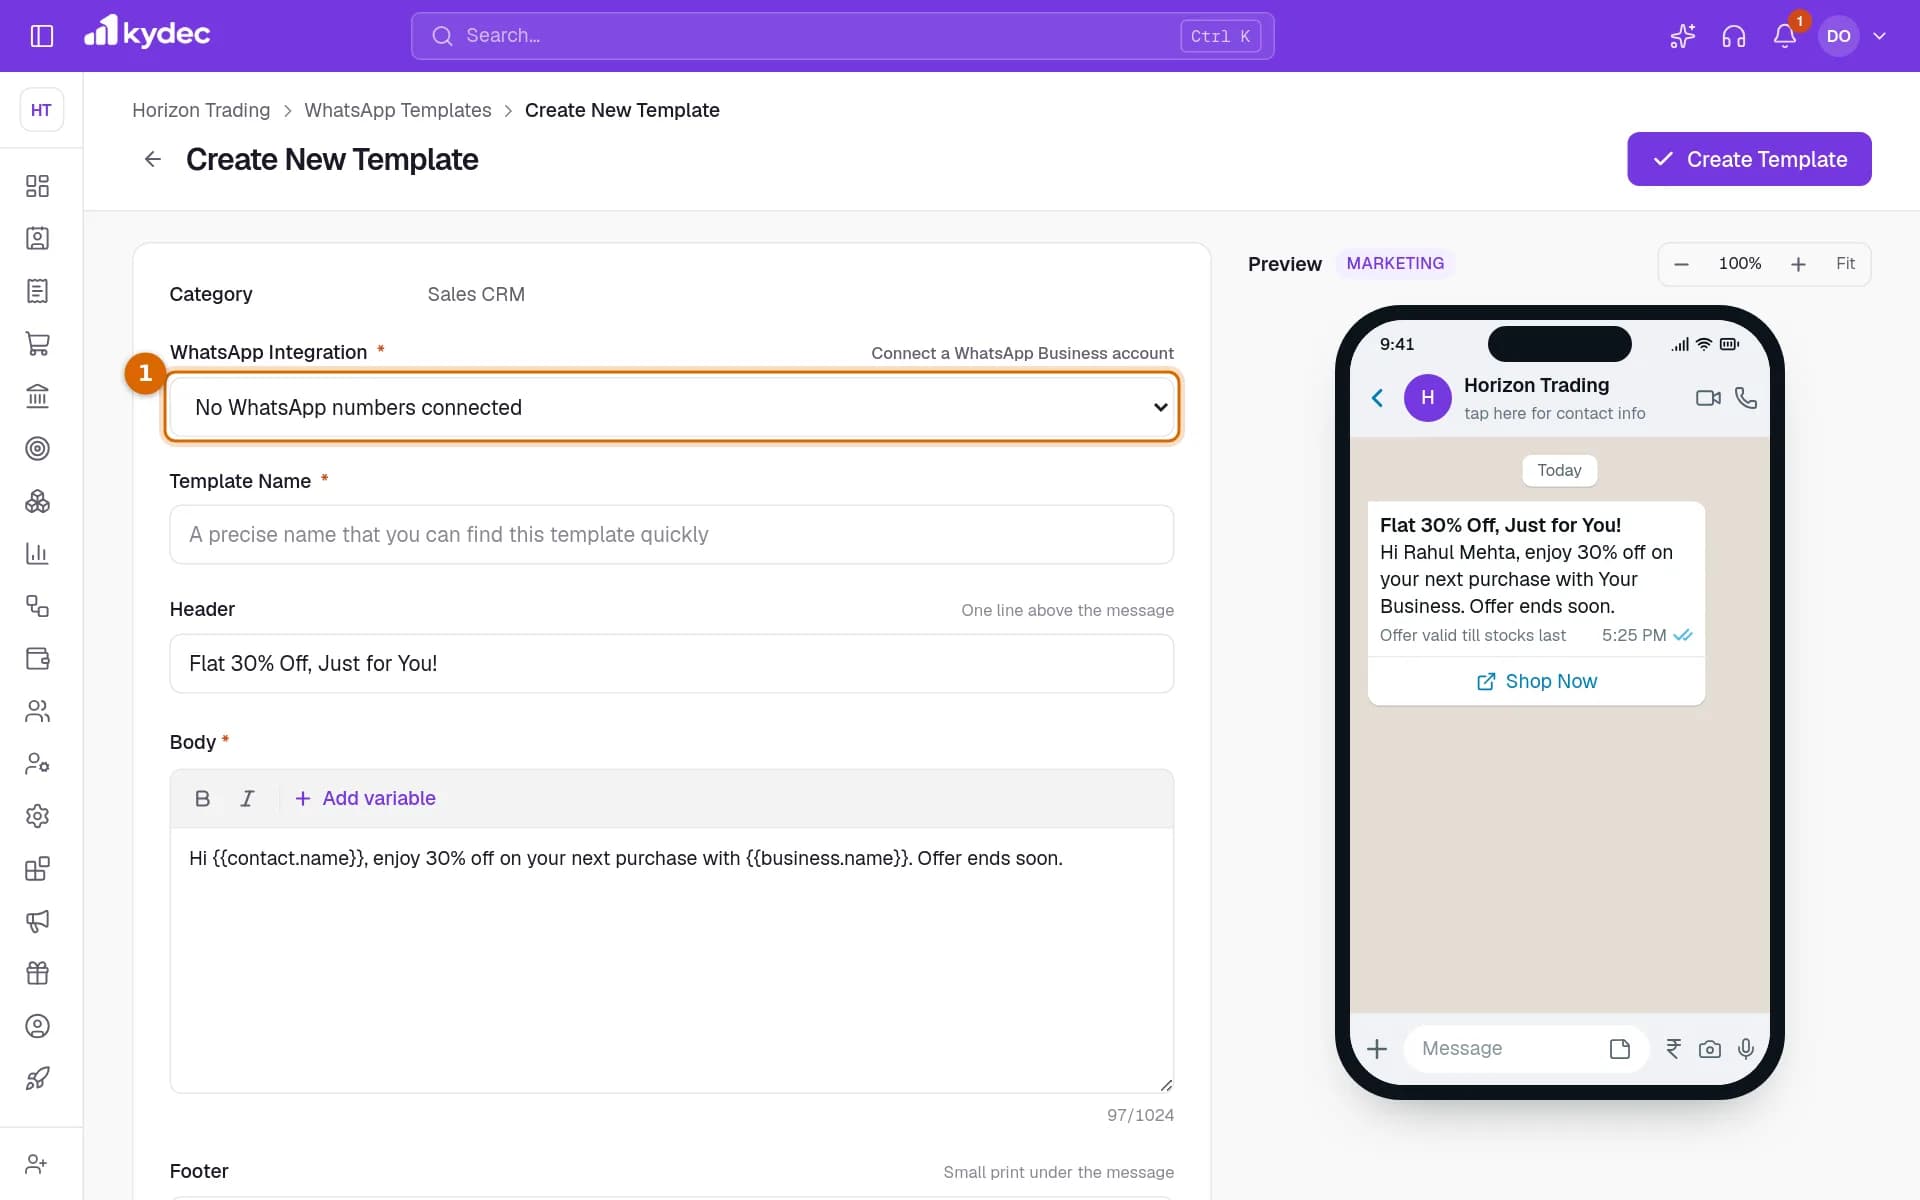This screenshot has height=1200, width=1920.
Task: Click the back arrow beside Create New Template
Action: point(152,159)
